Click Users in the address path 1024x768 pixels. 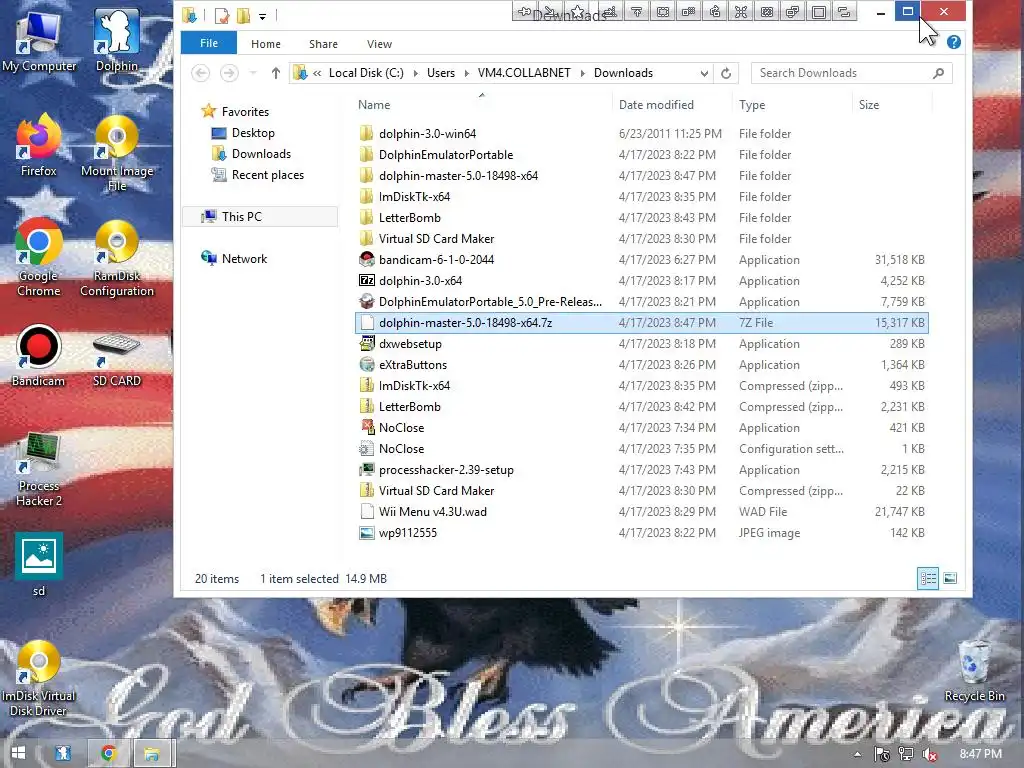(x=441, y=73)
